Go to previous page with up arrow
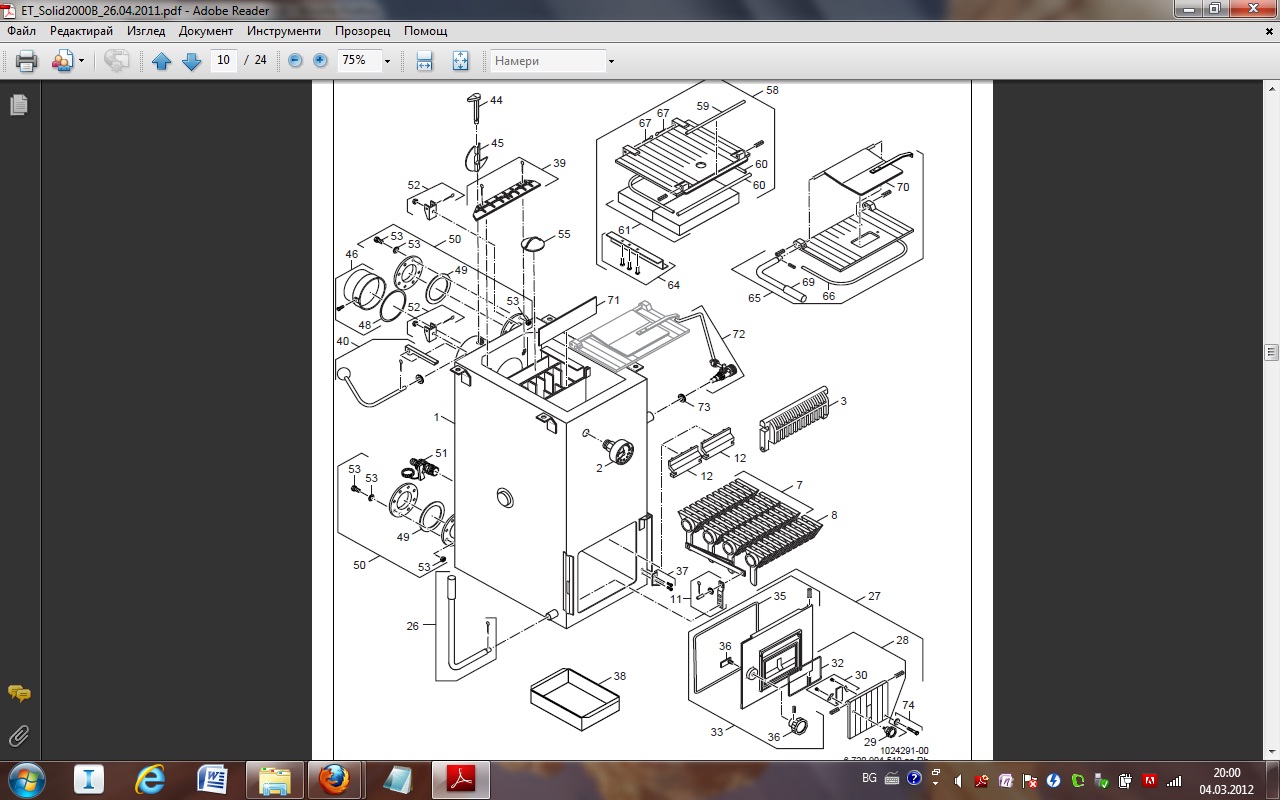This screenshot has height=800, width=1280. pos(162,61)
